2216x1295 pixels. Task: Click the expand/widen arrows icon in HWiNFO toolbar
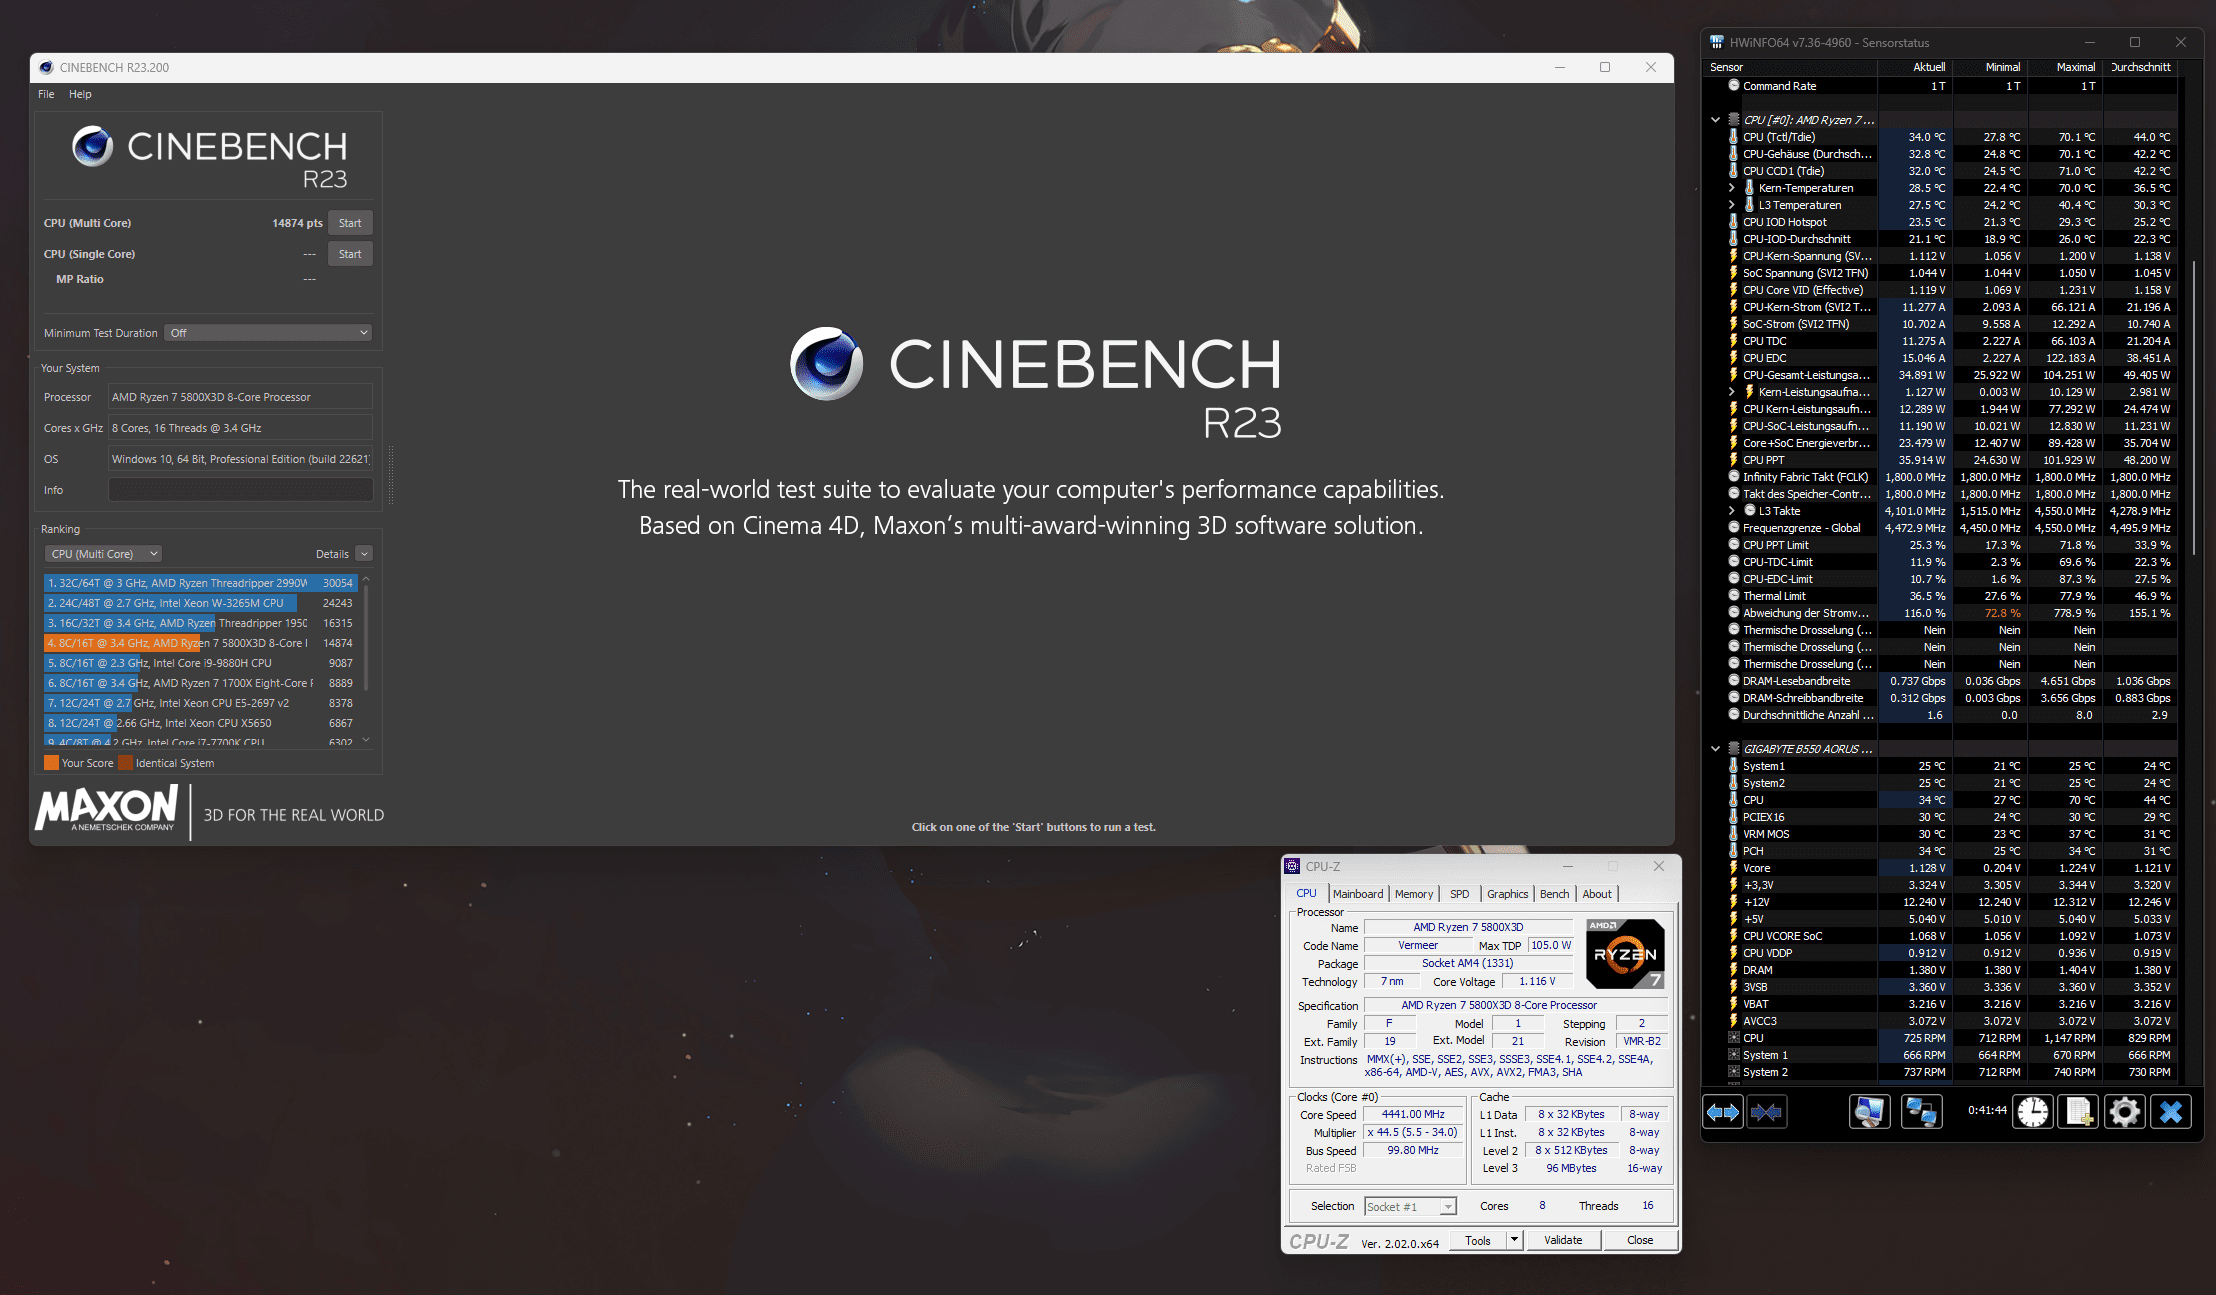pyautogui.click(x=1723, y=1112)
